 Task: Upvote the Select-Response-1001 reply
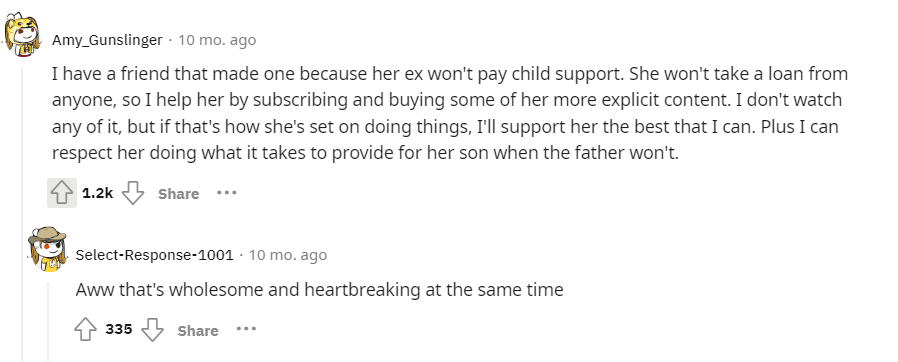tap(85, 330)
